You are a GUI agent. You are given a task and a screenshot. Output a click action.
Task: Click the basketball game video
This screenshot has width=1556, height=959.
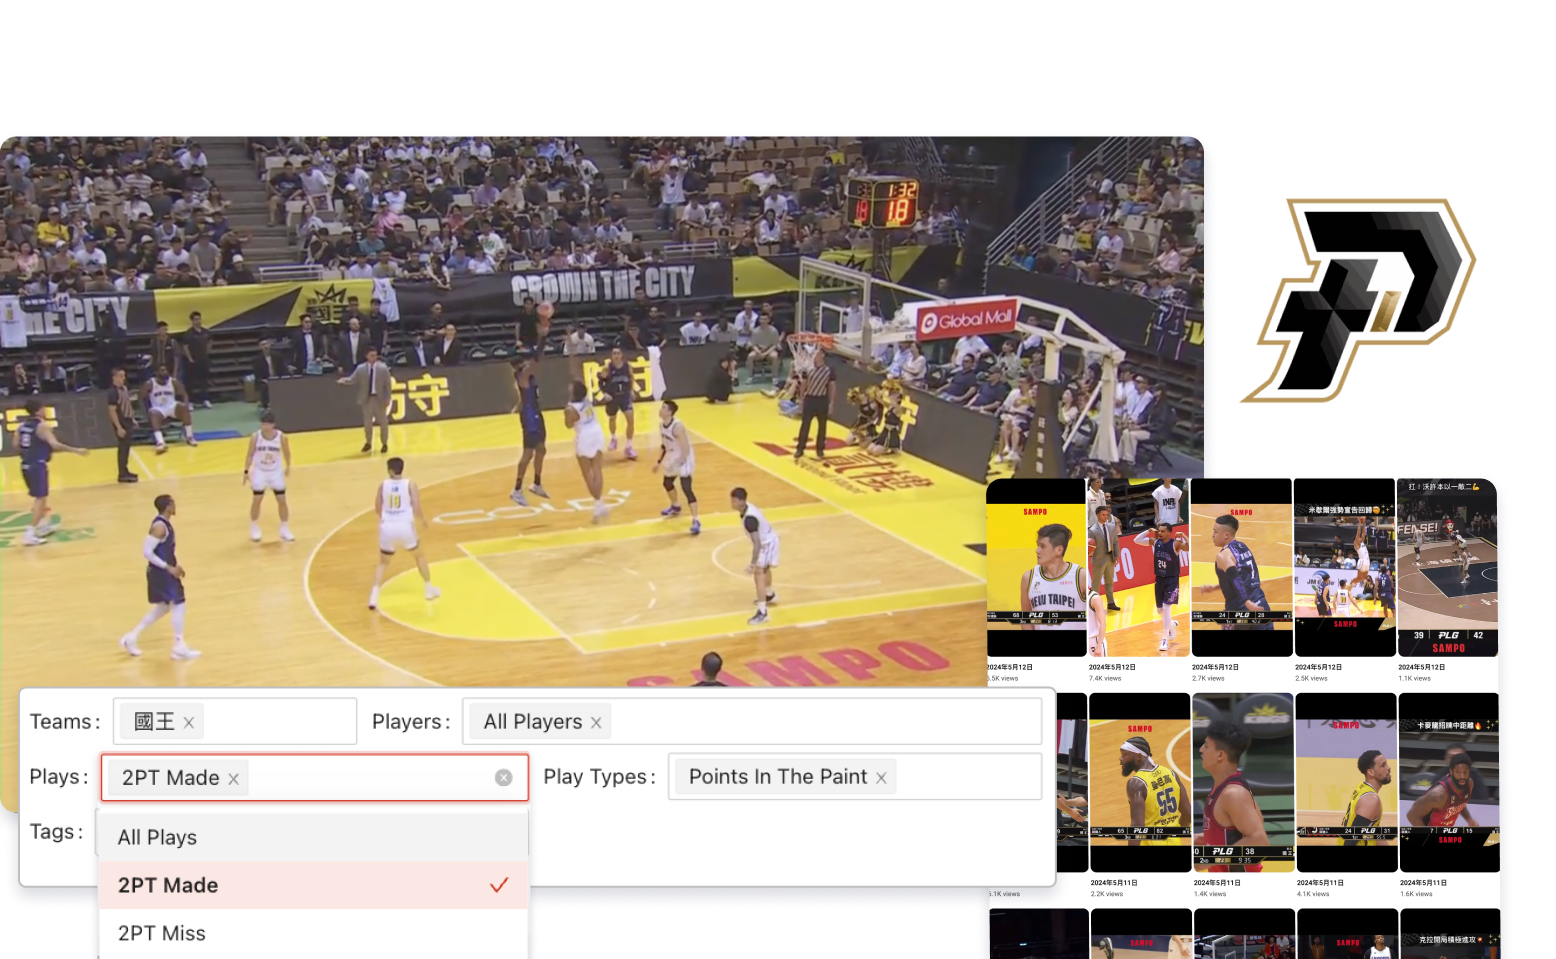click(600, 410)
